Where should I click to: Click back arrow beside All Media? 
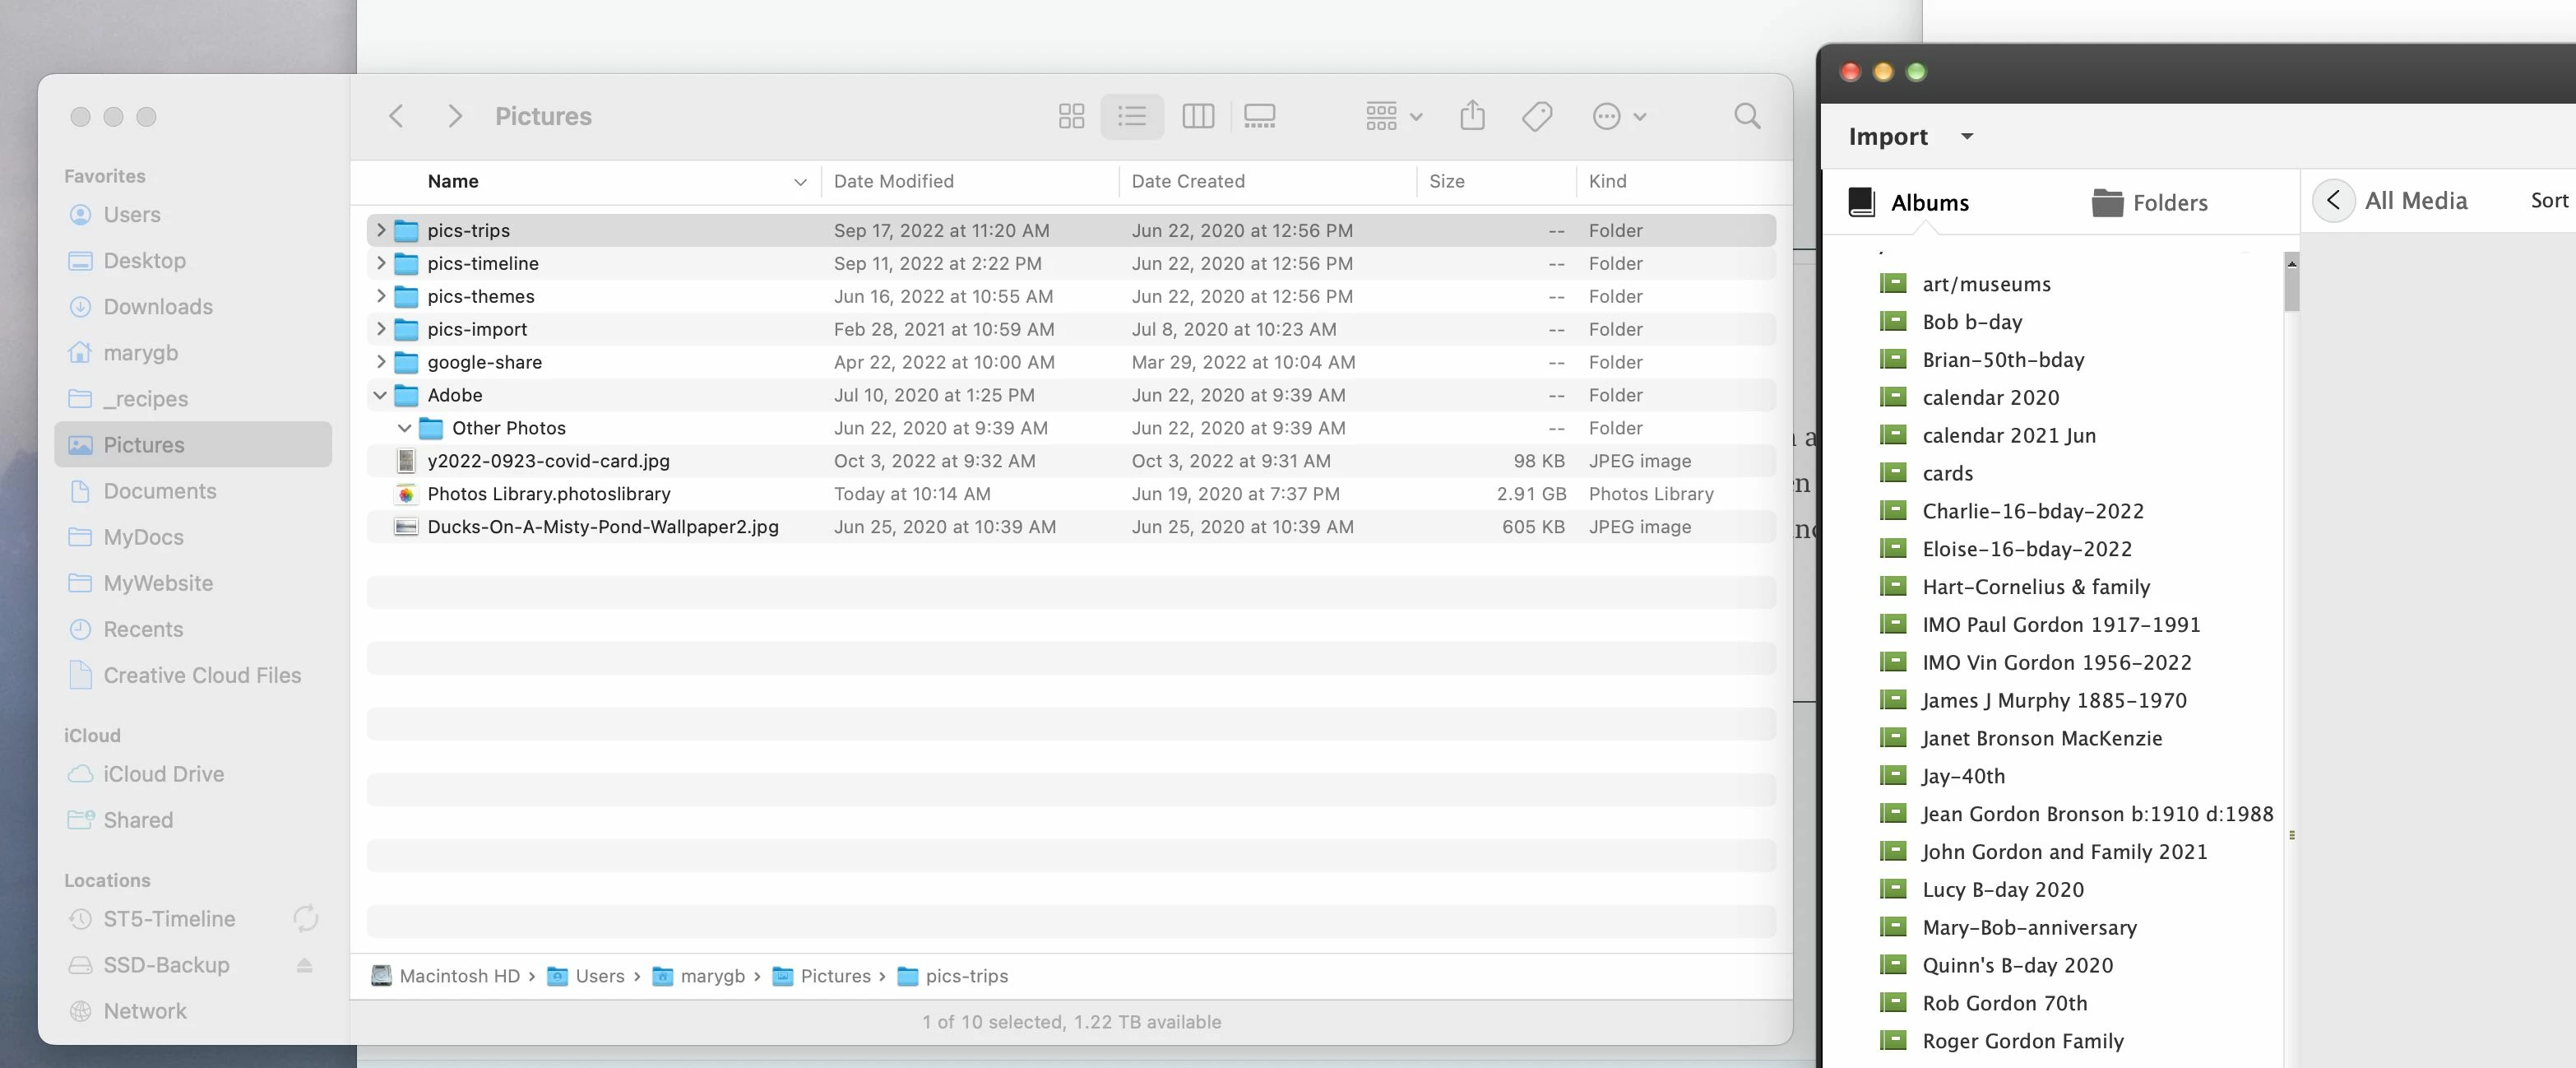pyautogui.click(x=2333, y=201)
